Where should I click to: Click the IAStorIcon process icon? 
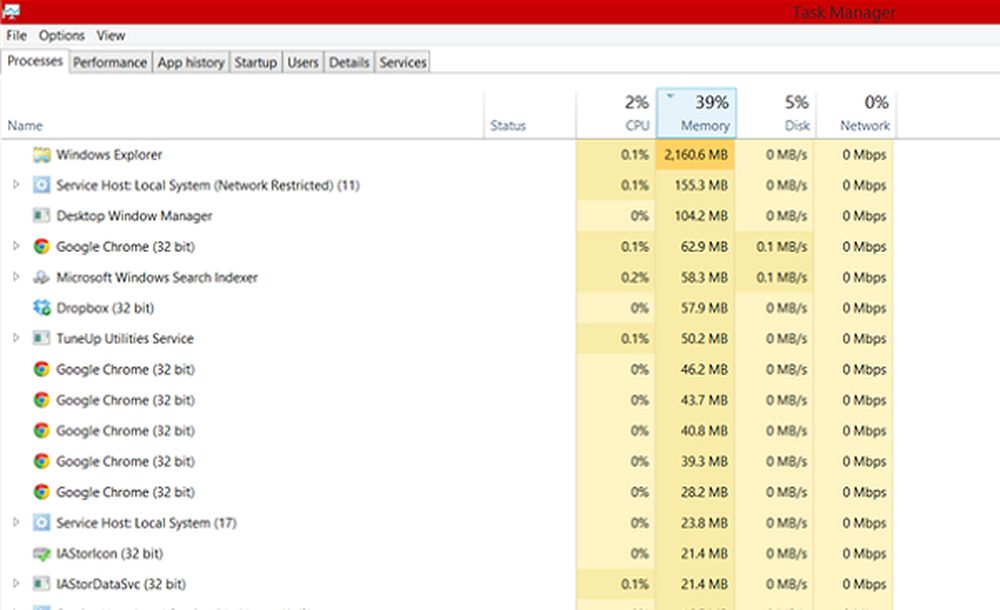click(41, 554)
